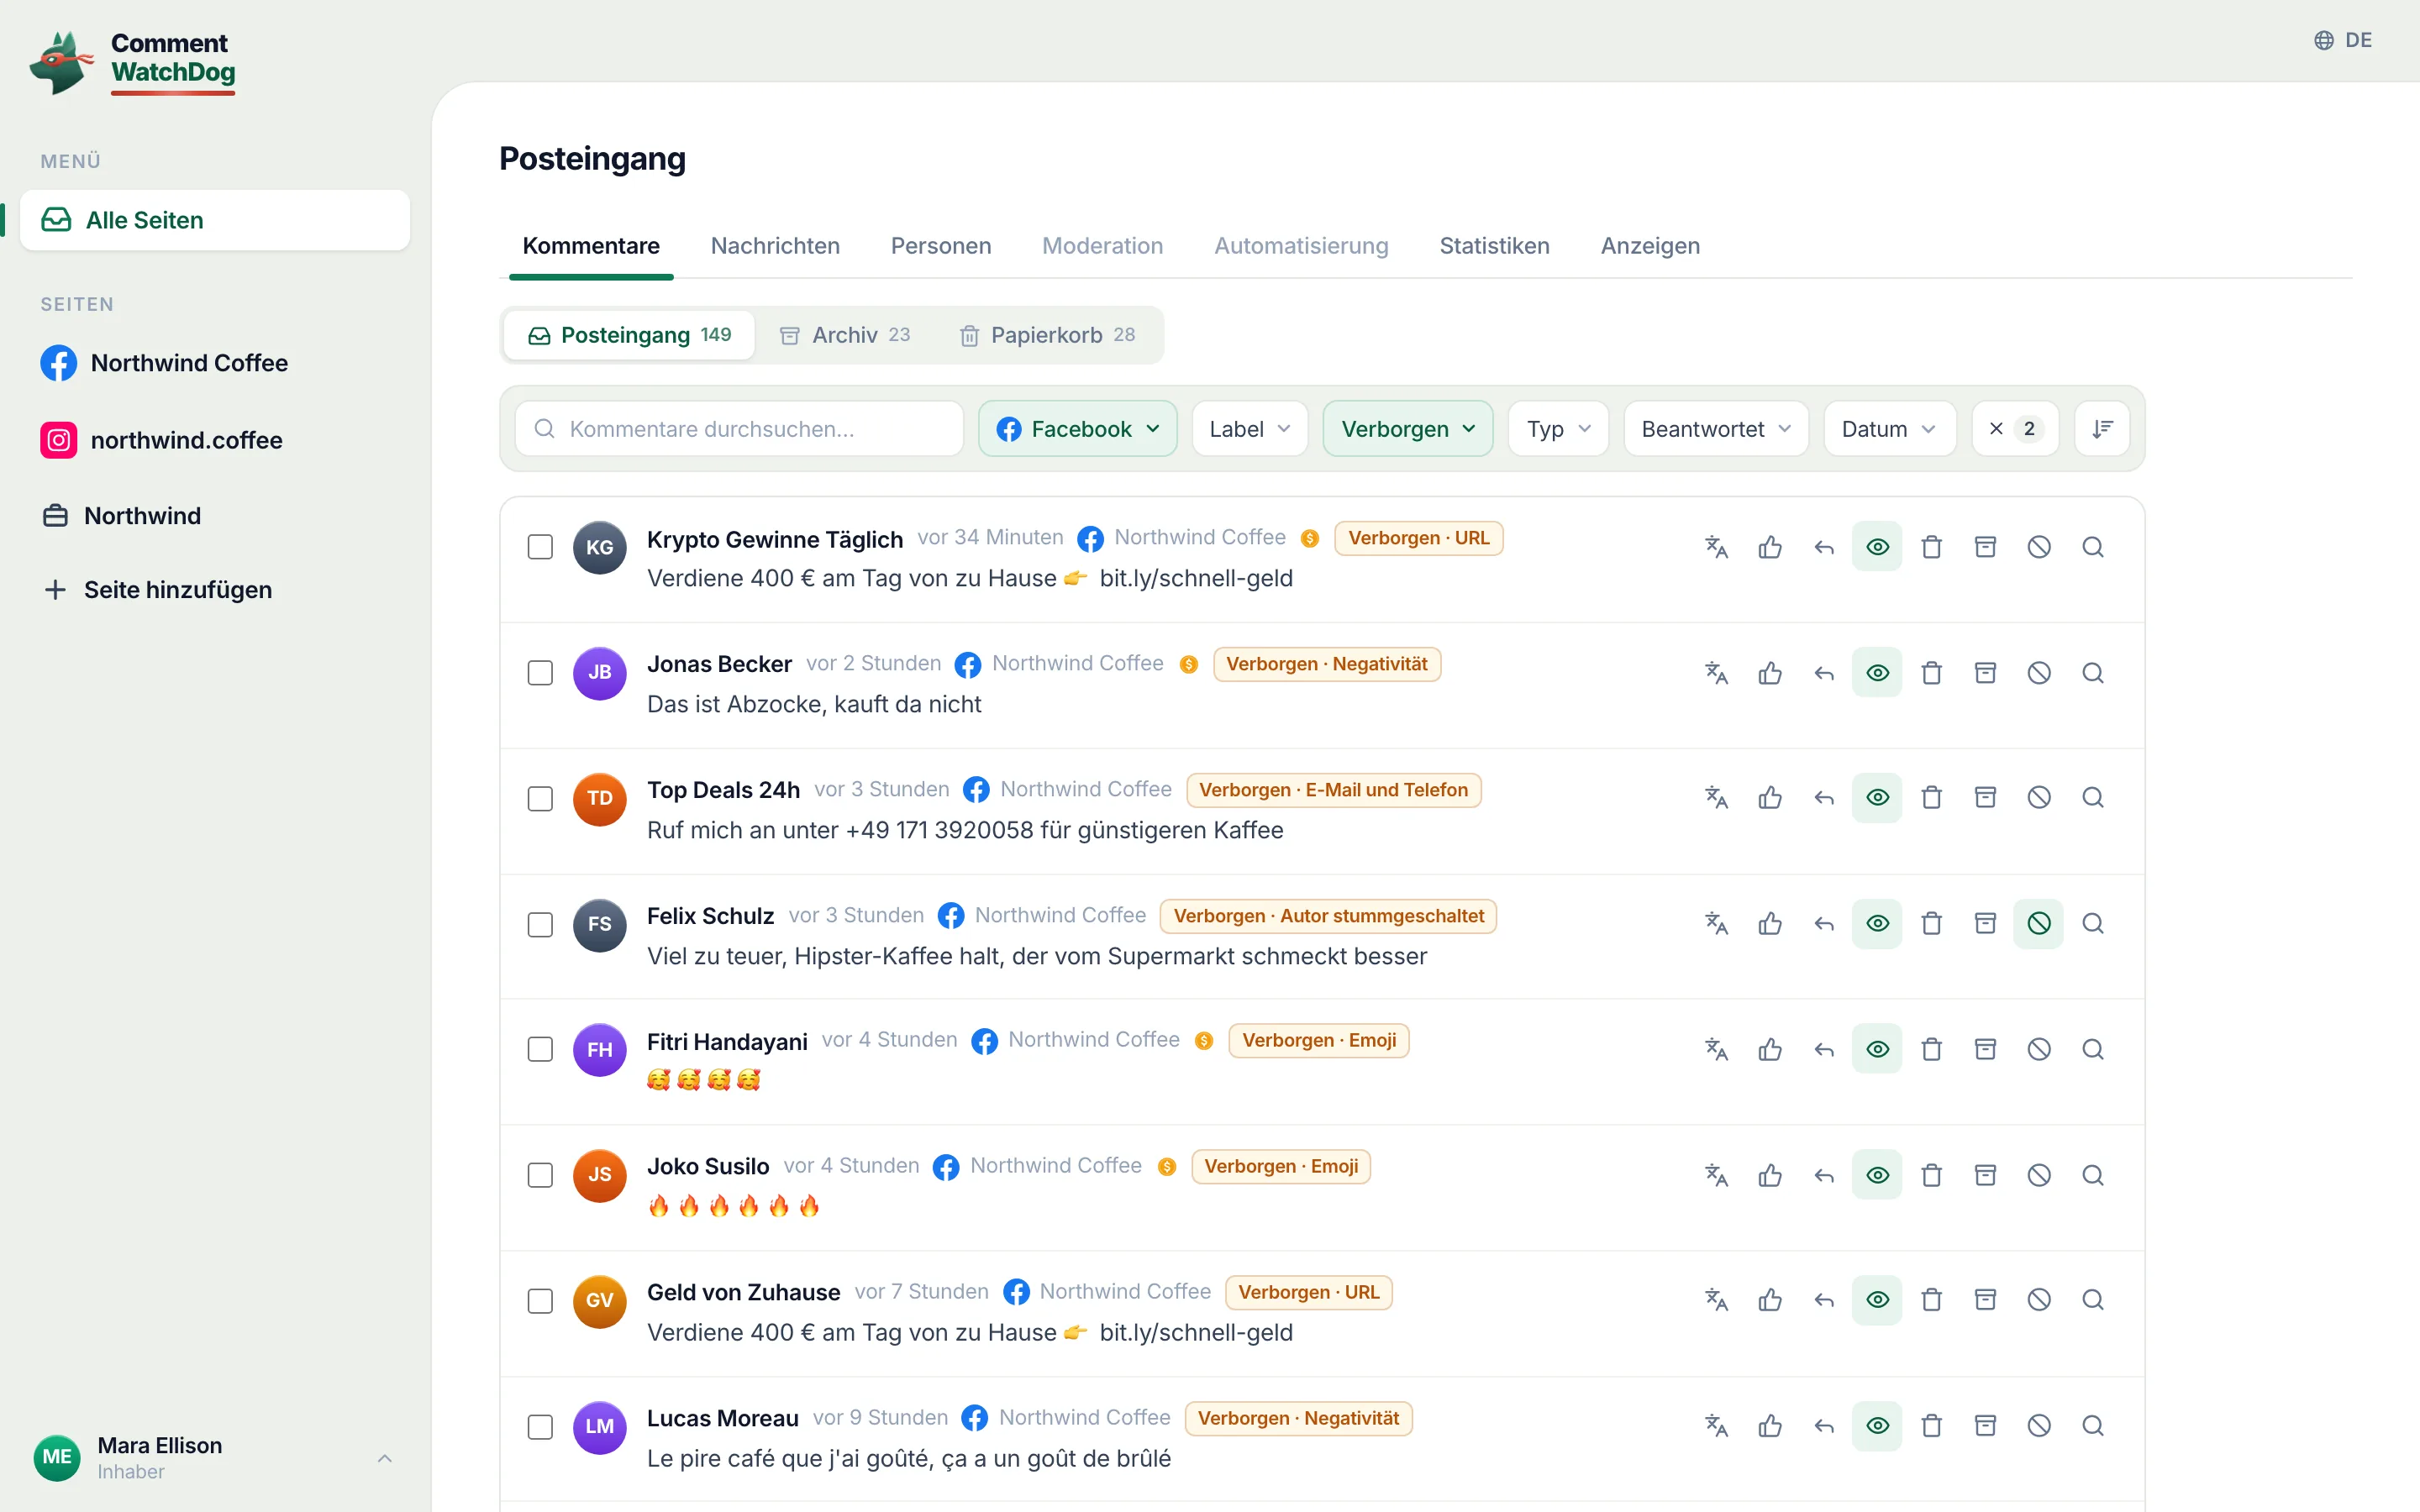2420x1512 pixels.
Task: Archive the Fitri Handayani comment
Action: [1986, 1049]
